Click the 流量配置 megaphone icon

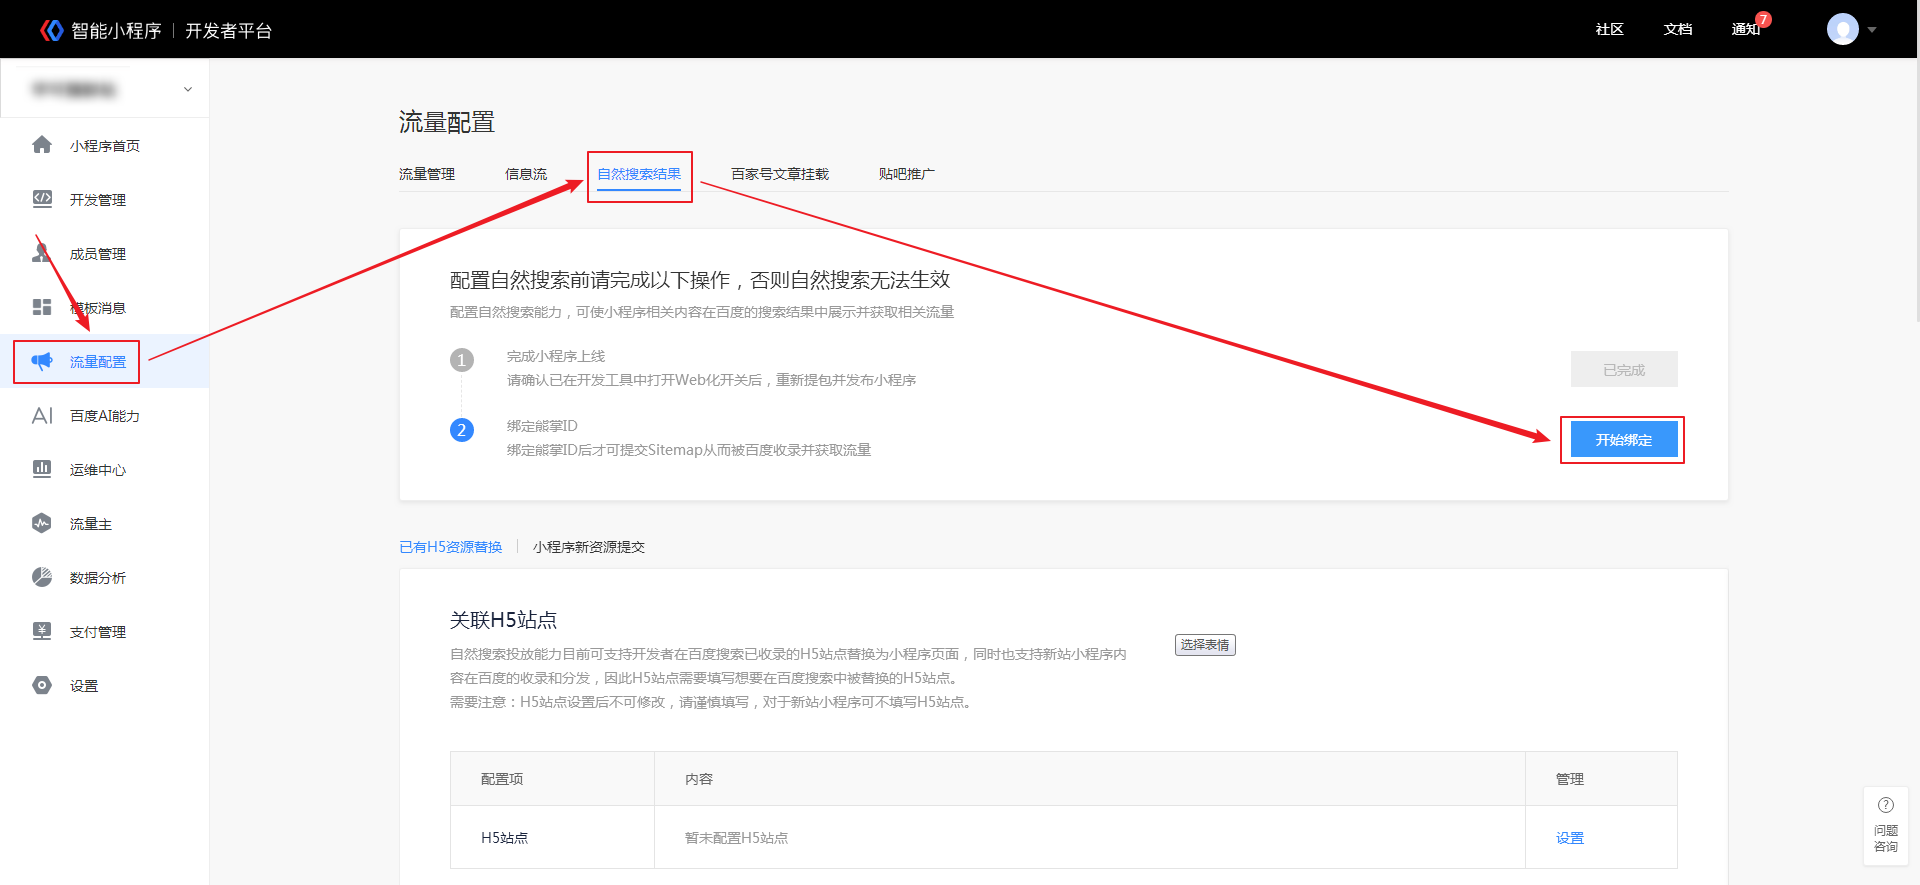[x=42, y=361]
